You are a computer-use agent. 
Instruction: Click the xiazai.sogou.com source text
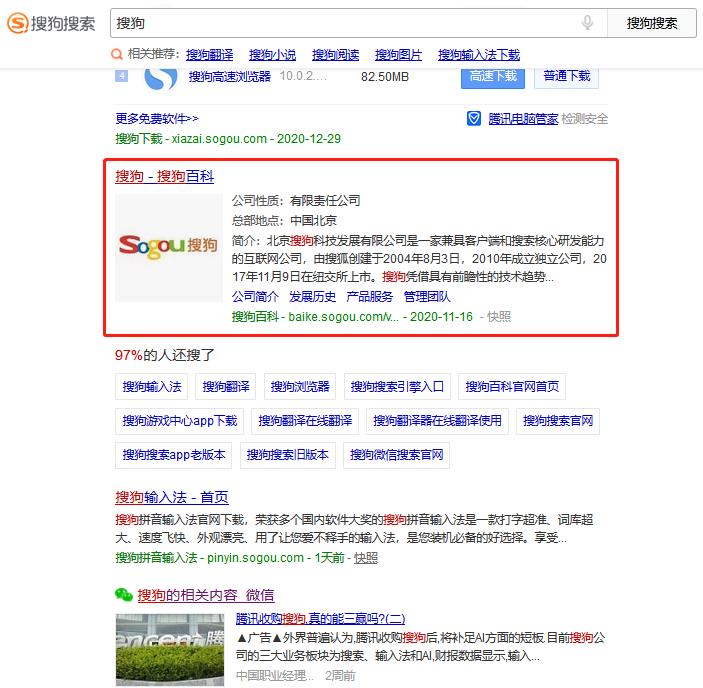point(219,138)
